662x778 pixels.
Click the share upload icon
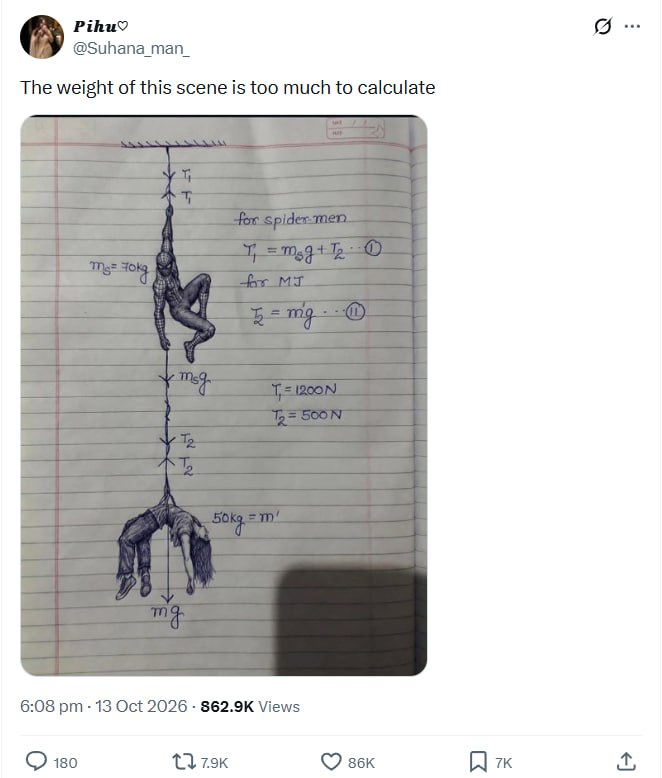click(x=626, y=761)
